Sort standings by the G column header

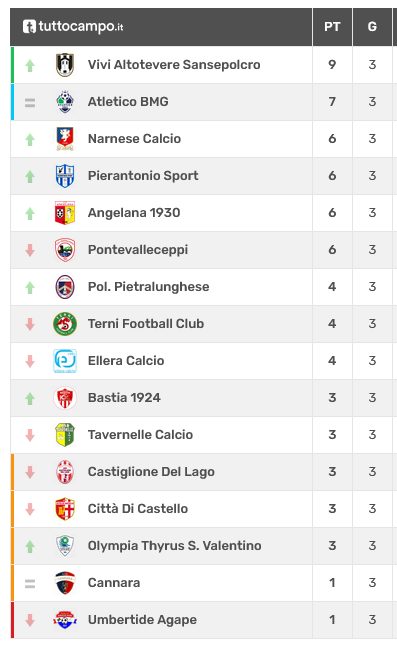(372, 27)
